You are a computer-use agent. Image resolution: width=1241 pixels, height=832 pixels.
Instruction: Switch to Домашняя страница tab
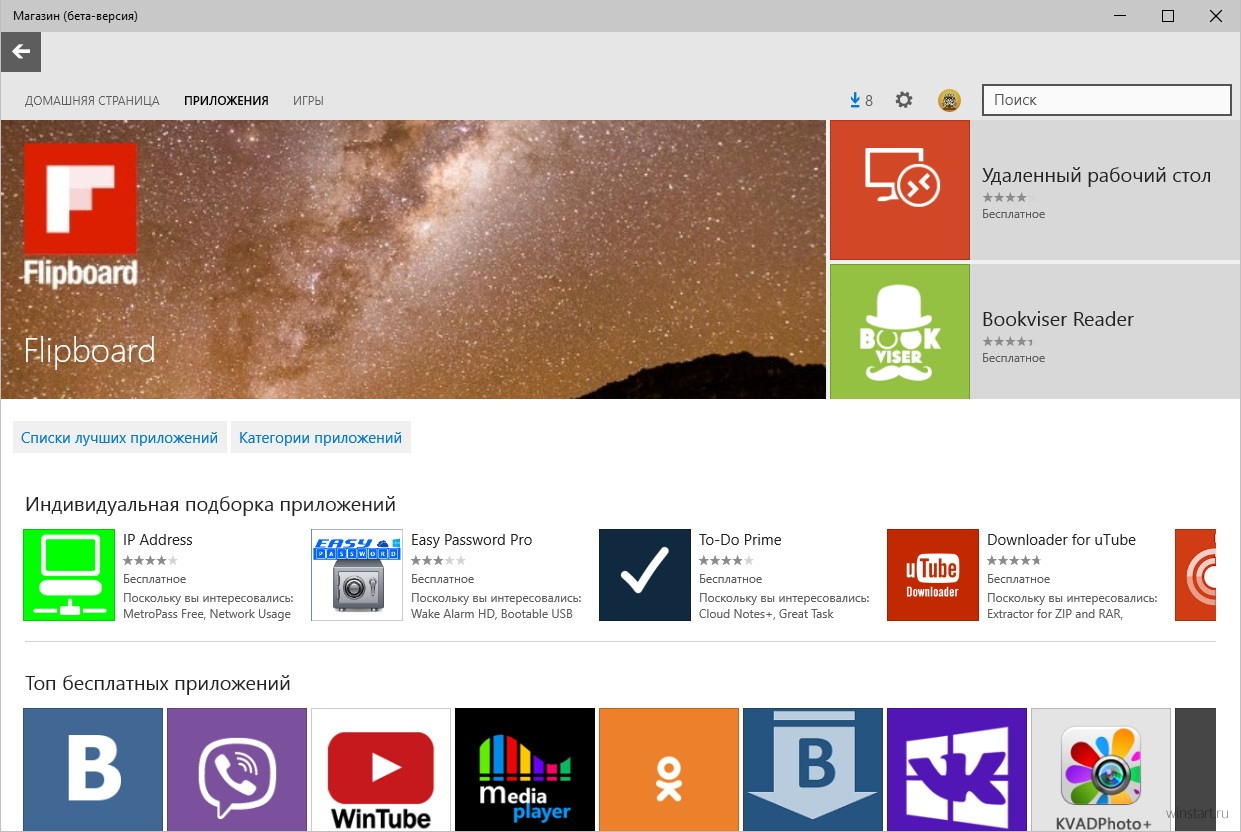click(x=92, y=101)
